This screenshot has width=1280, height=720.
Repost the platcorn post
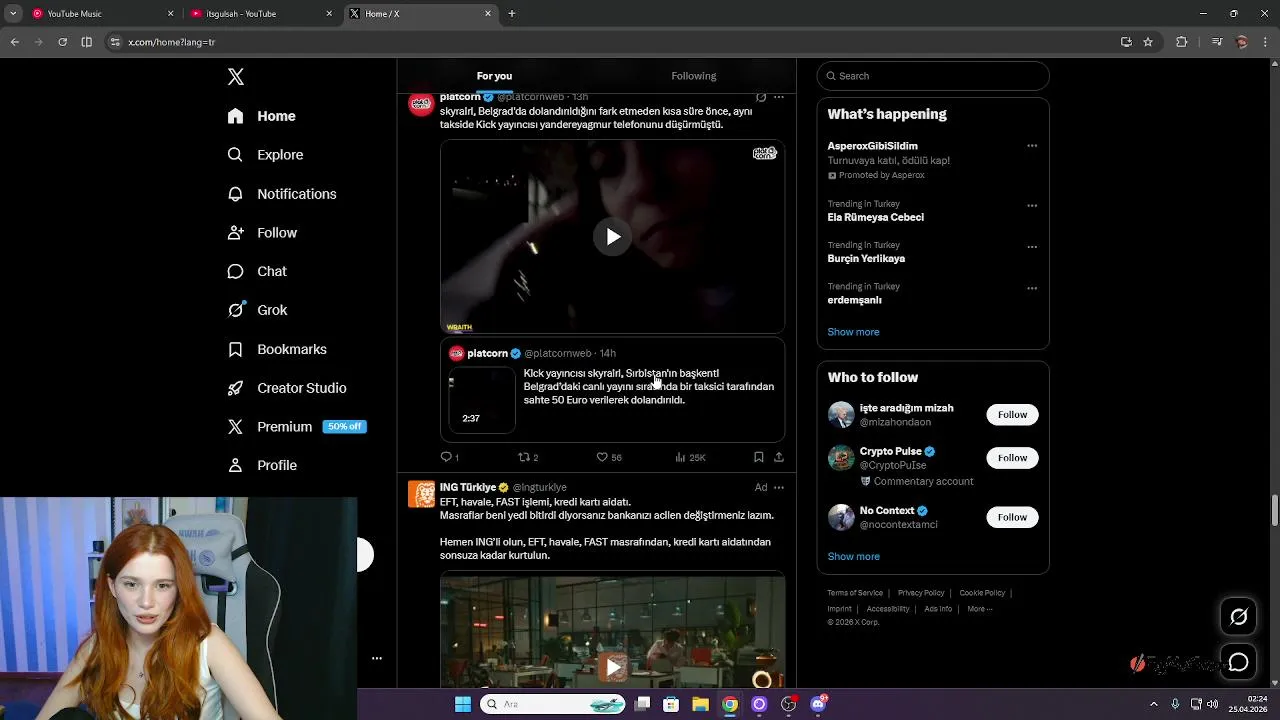pyautogui.click(x=528, y=457)
